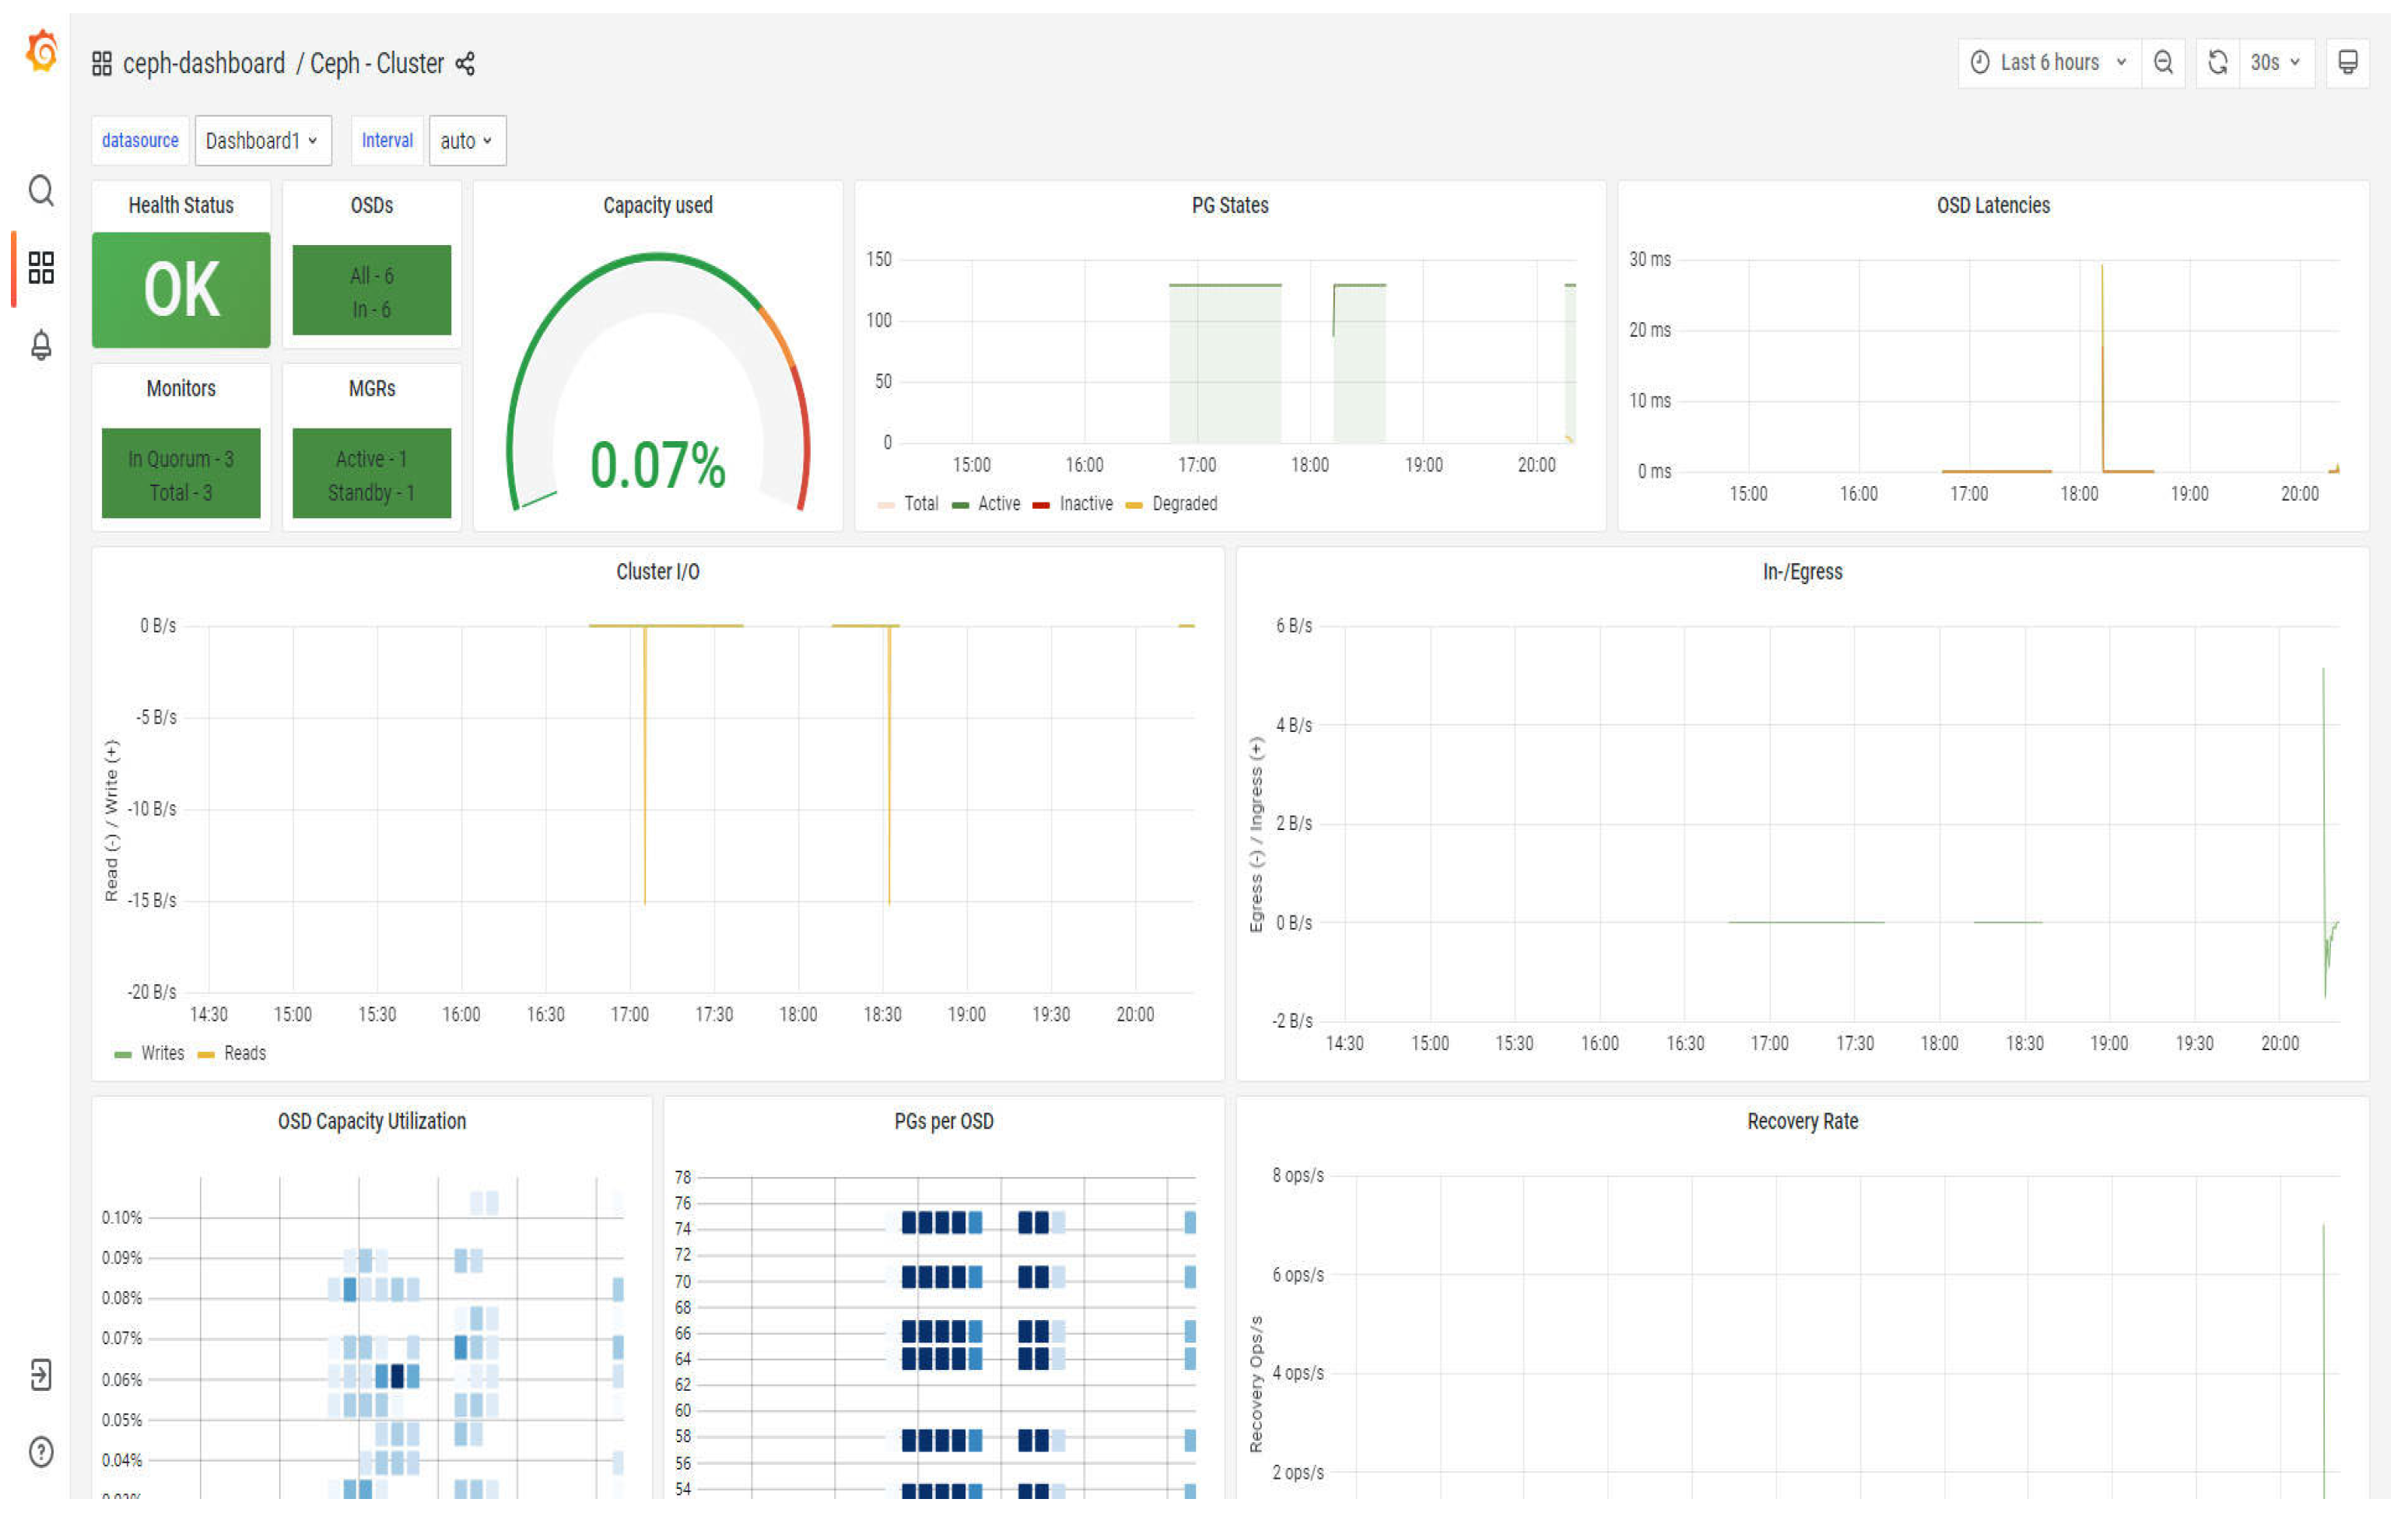Open the Dashboard1 datasource dropdown
2408x1520 pixels.
(x=262, y=141)
